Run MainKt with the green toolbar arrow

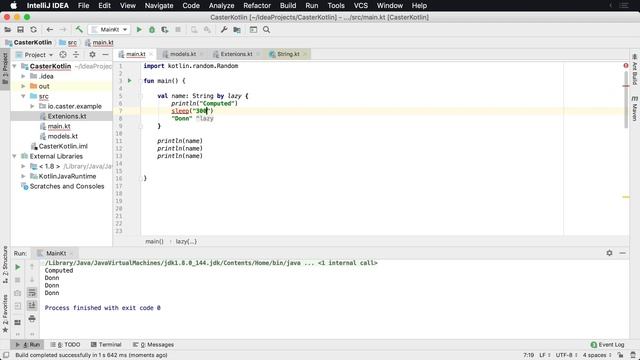click(139, 30)
